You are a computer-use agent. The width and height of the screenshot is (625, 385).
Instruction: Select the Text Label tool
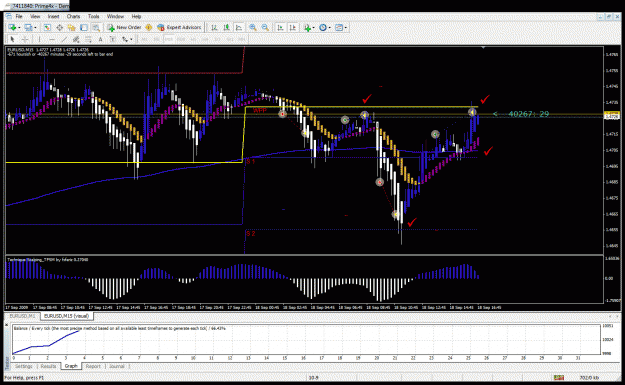113,39
